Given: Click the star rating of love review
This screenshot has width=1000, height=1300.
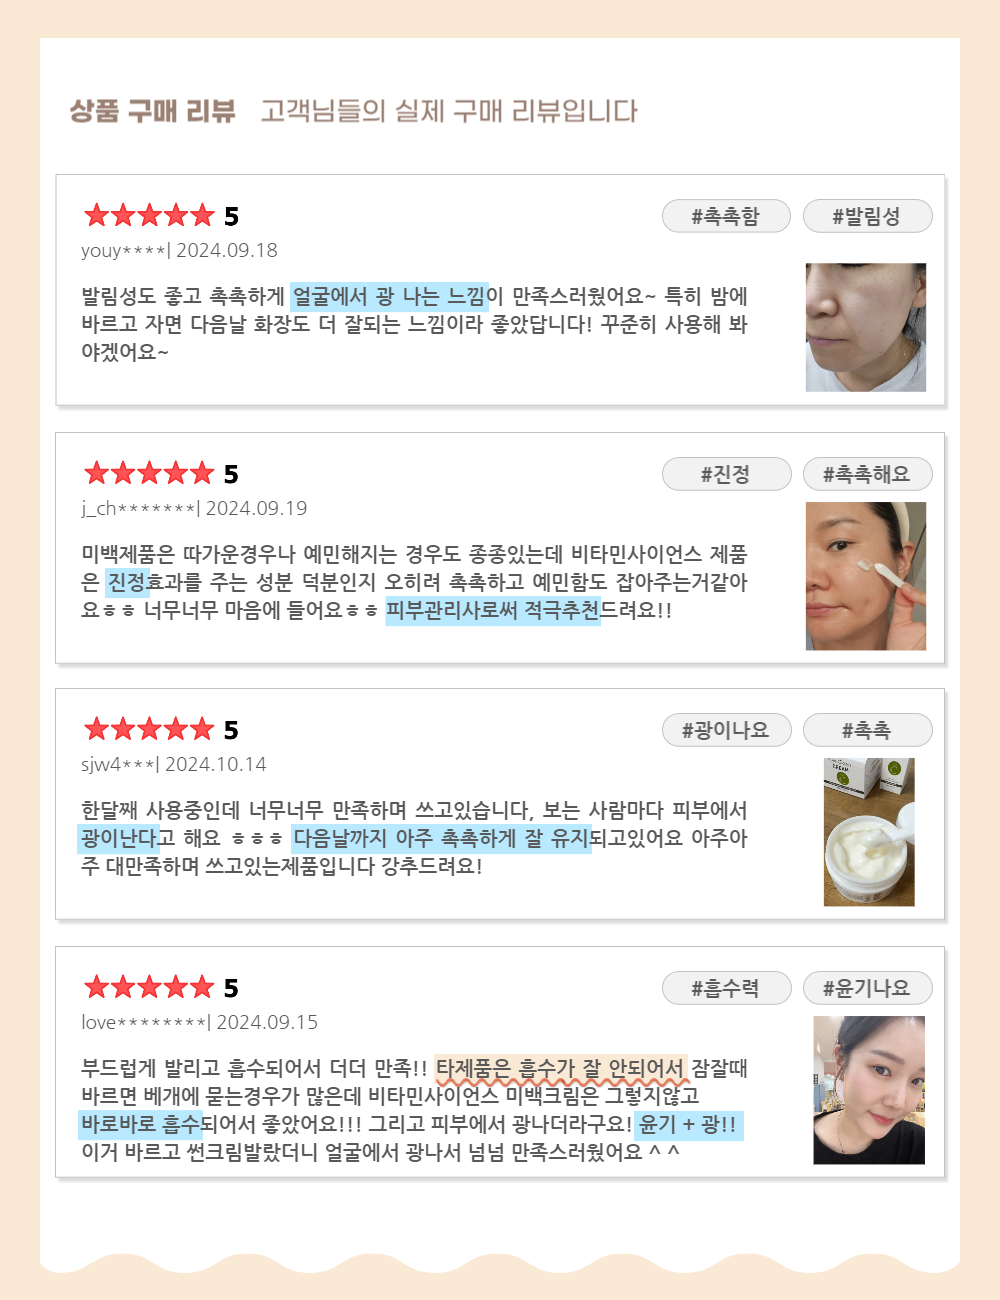Looking at the screenshot, I should (x=149, y=987).
